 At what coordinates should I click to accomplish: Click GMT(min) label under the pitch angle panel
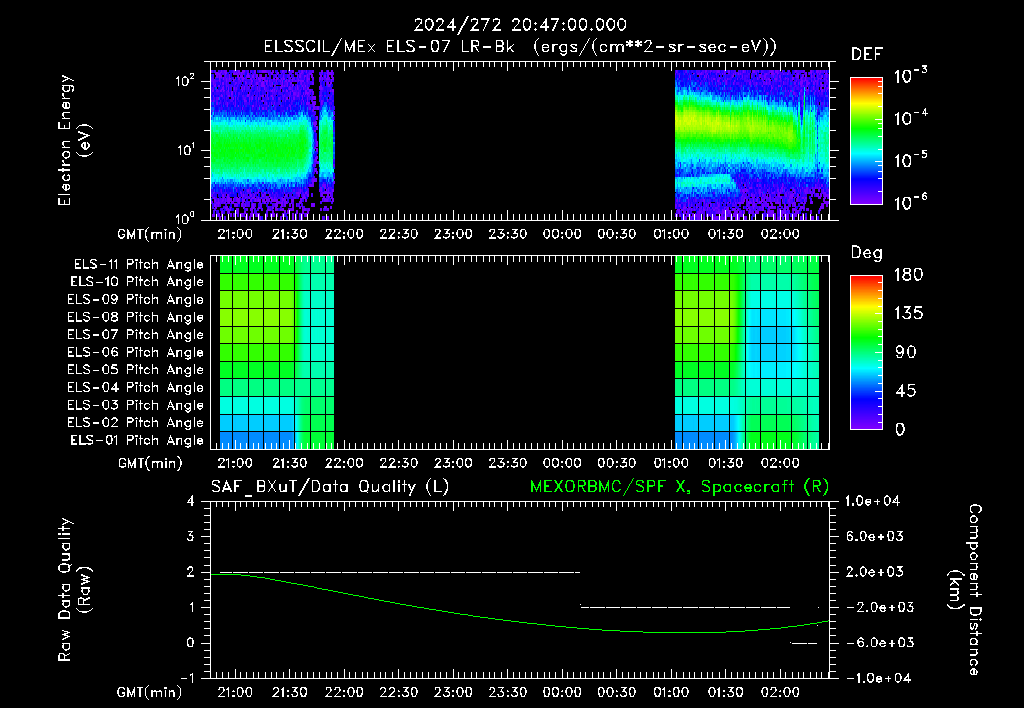[x=150, y=463]
